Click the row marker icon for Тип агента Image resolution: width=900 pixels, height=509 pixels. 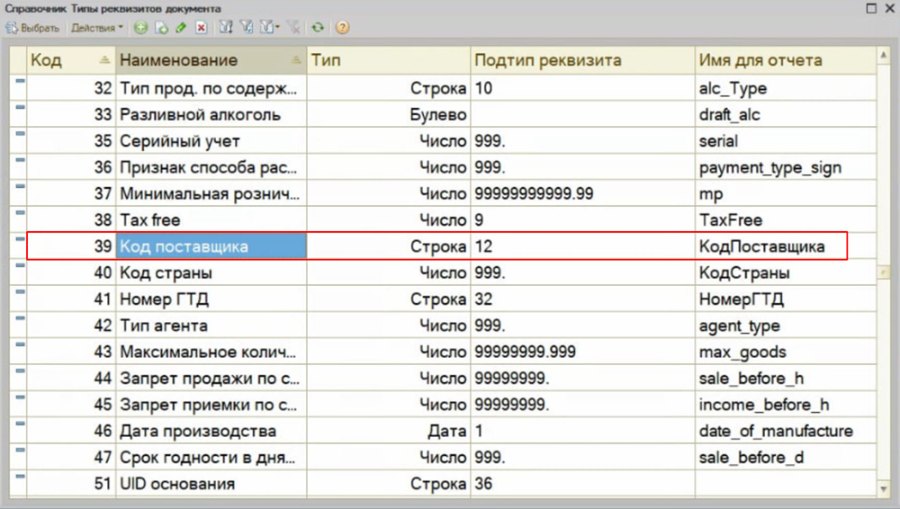pyautogui.click(x=19, y=318)
